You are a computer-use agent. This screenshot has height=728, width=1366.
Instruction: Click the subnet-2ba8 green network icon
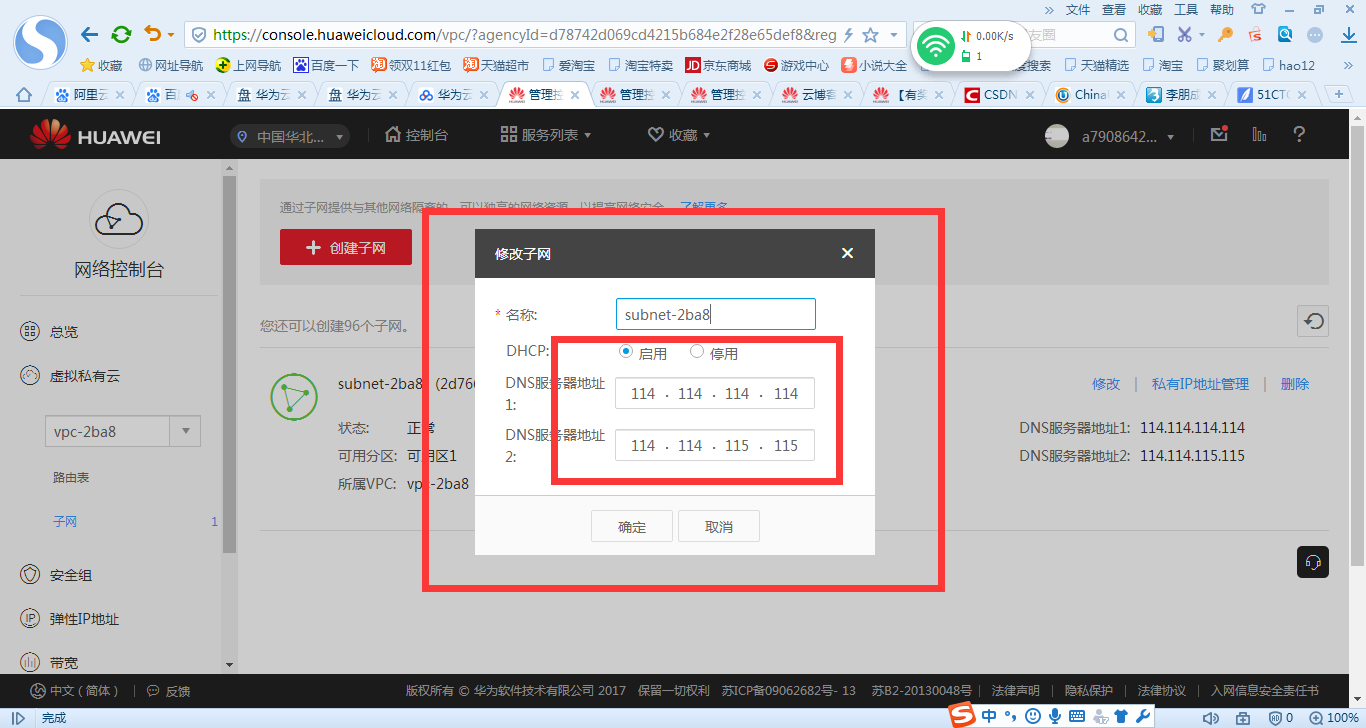click(x=294, y=396)
